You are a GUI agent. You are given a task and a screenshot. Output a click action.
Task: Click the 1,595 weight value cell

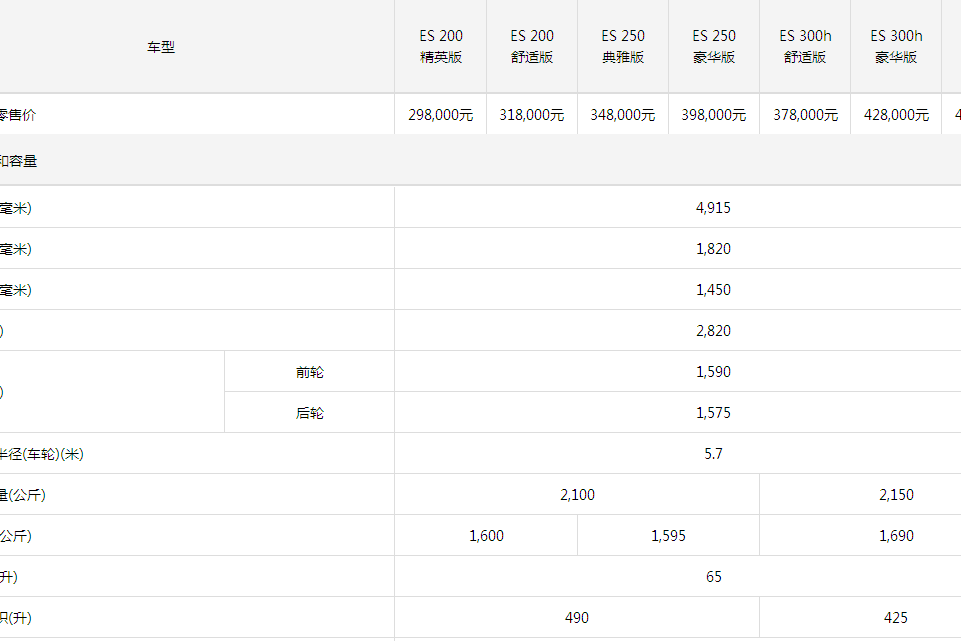pos(668,536)
